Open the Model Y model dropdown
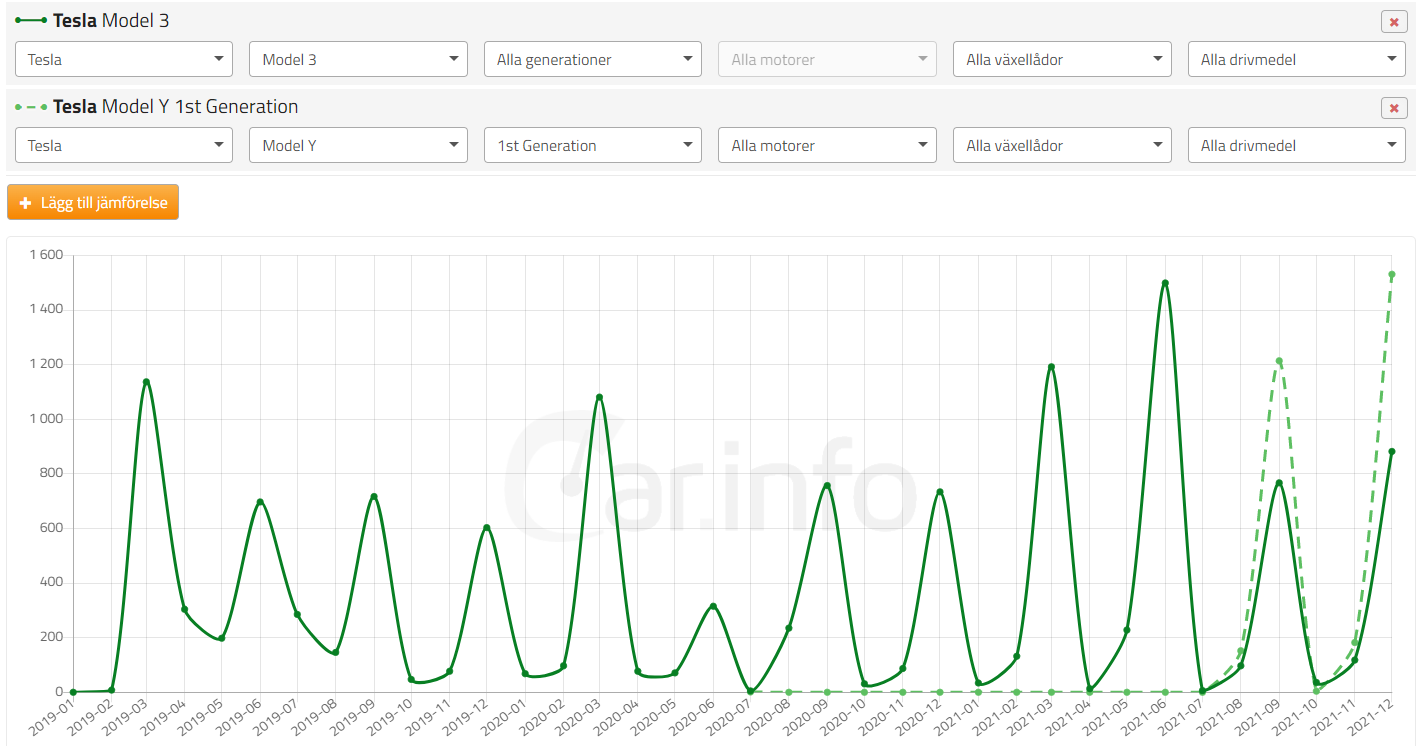 coord(358,145)
